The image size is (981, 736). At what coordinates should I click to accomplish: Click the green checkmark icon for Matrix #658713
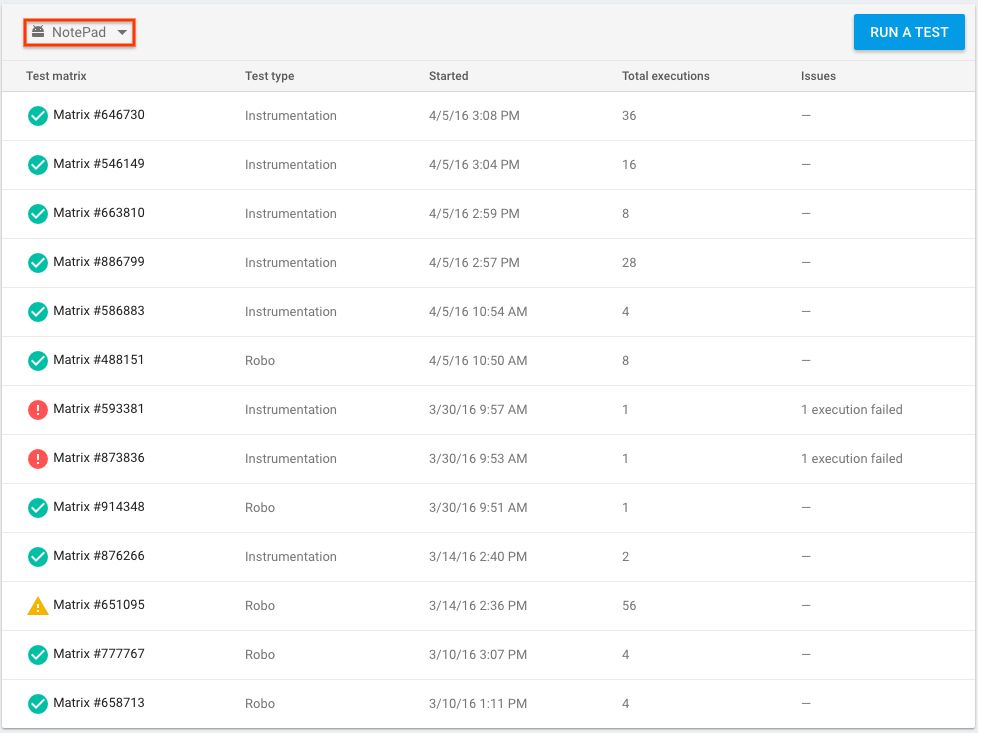click(38, 704)
